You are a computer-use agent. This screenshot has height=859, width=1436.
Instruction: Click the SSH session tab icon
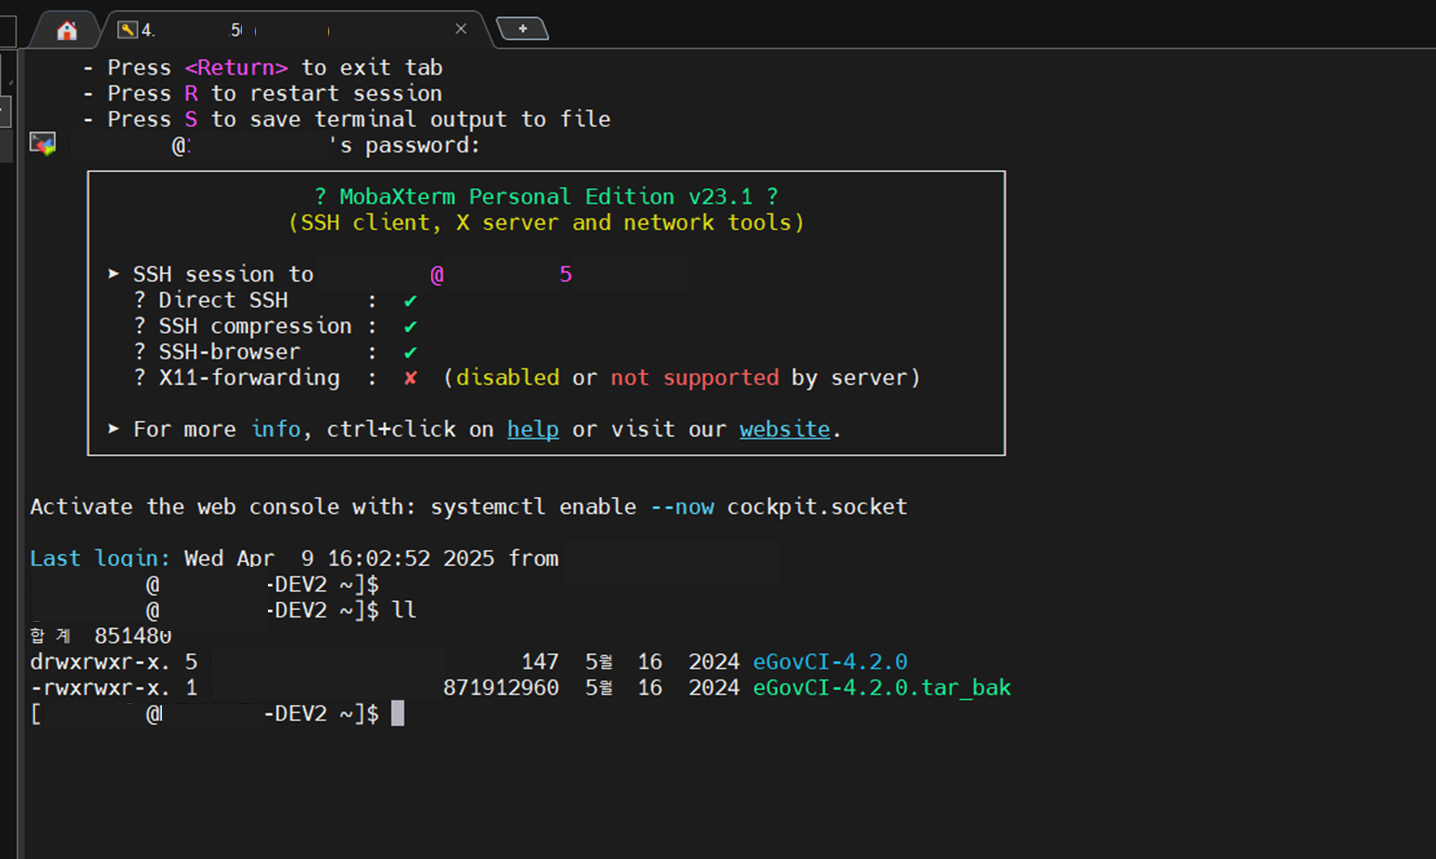tap(127, 30)
